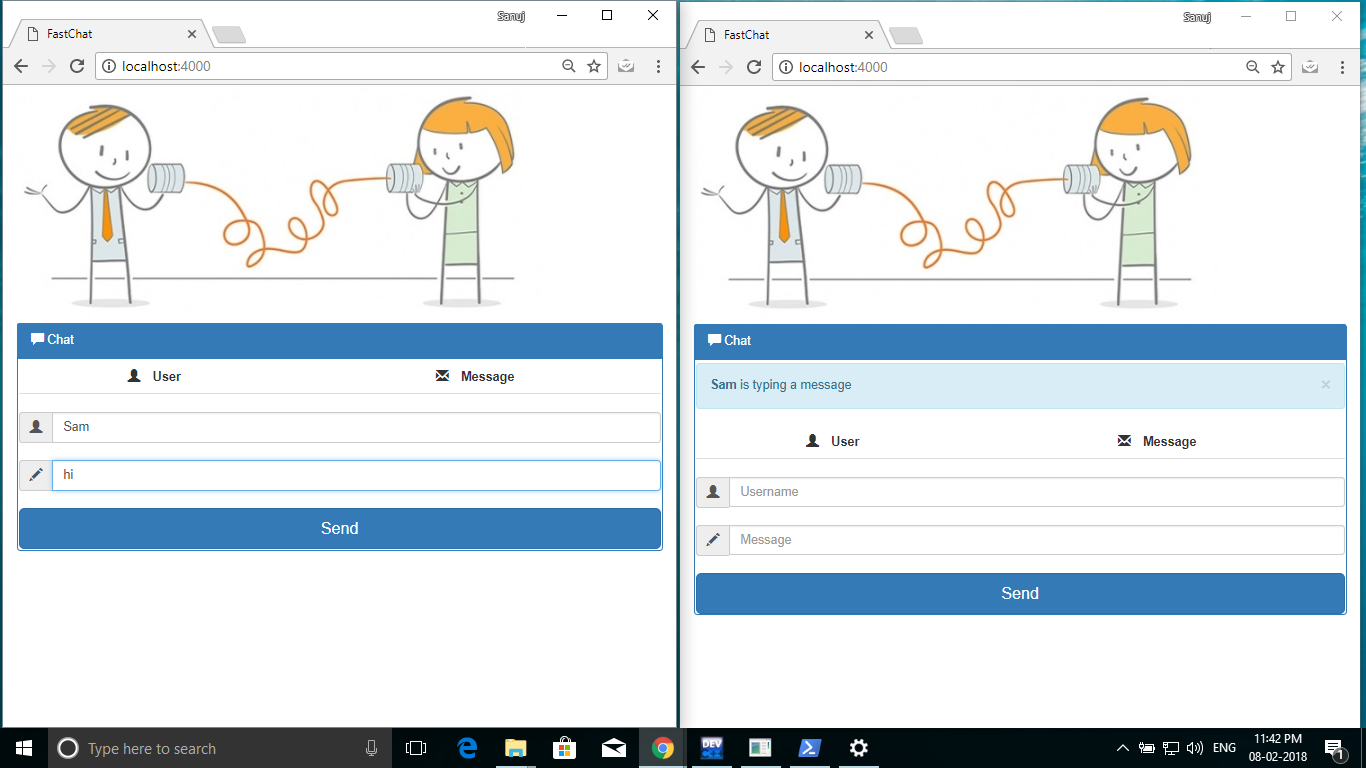Click extension icon in left window toolbar
The width and height of the screenshot is (1366, 768).
coord(626,66)
